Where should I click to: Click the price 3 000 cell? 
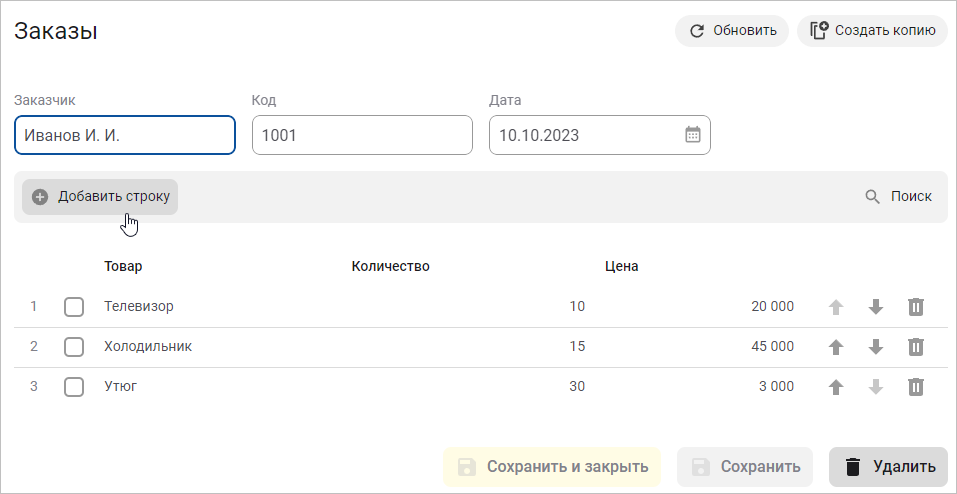pyautogui.click(x=776, y=387)
